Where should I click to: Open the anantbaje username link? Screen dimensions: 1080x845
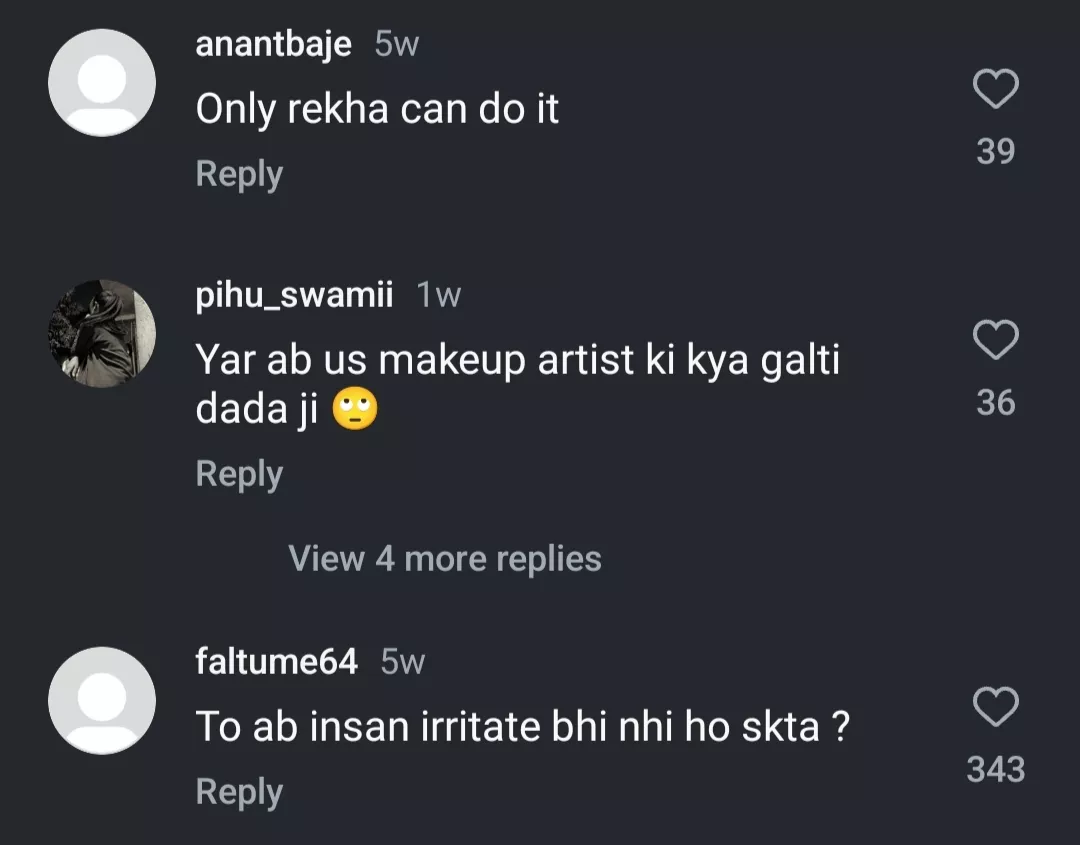coord(273,45)
